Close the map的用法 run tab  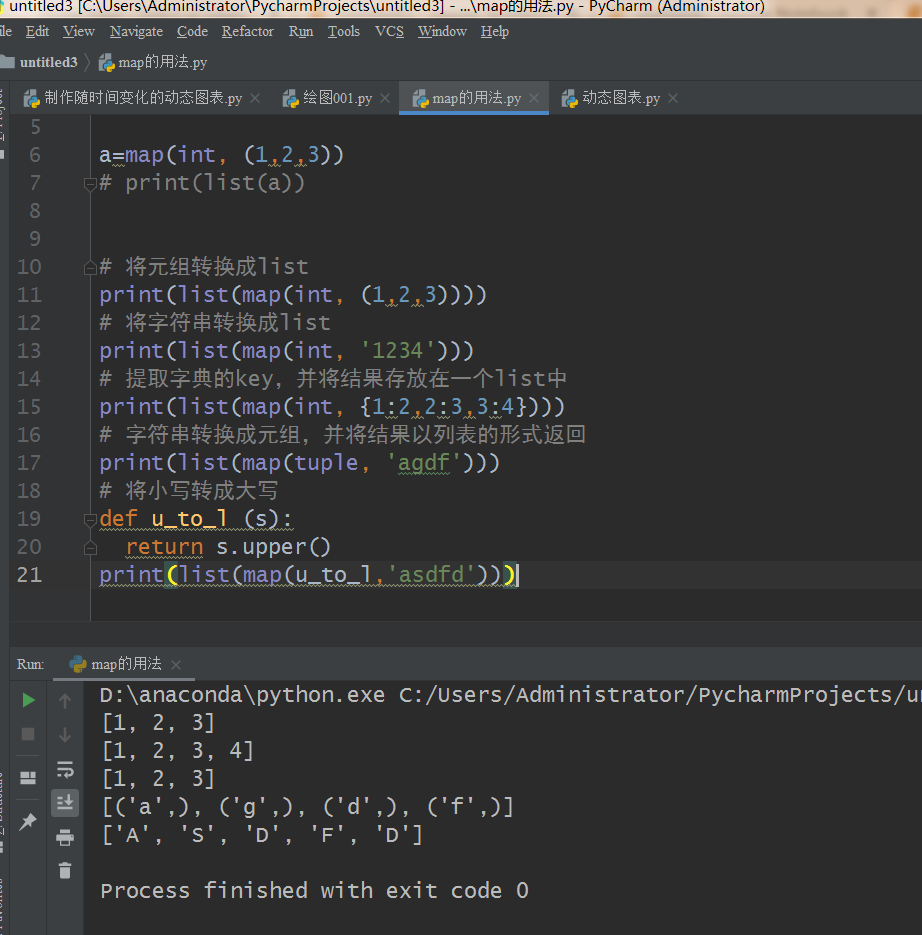pos(176,664)
